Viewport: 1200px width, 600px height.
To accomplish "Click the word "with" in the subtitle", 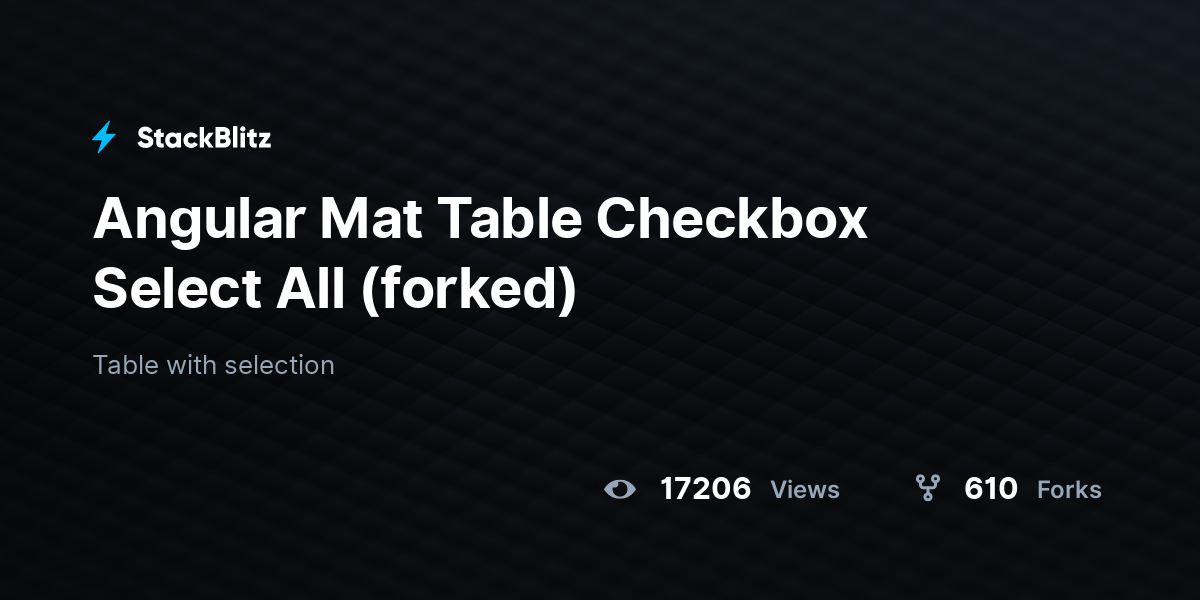I will [x=191, y=365].
